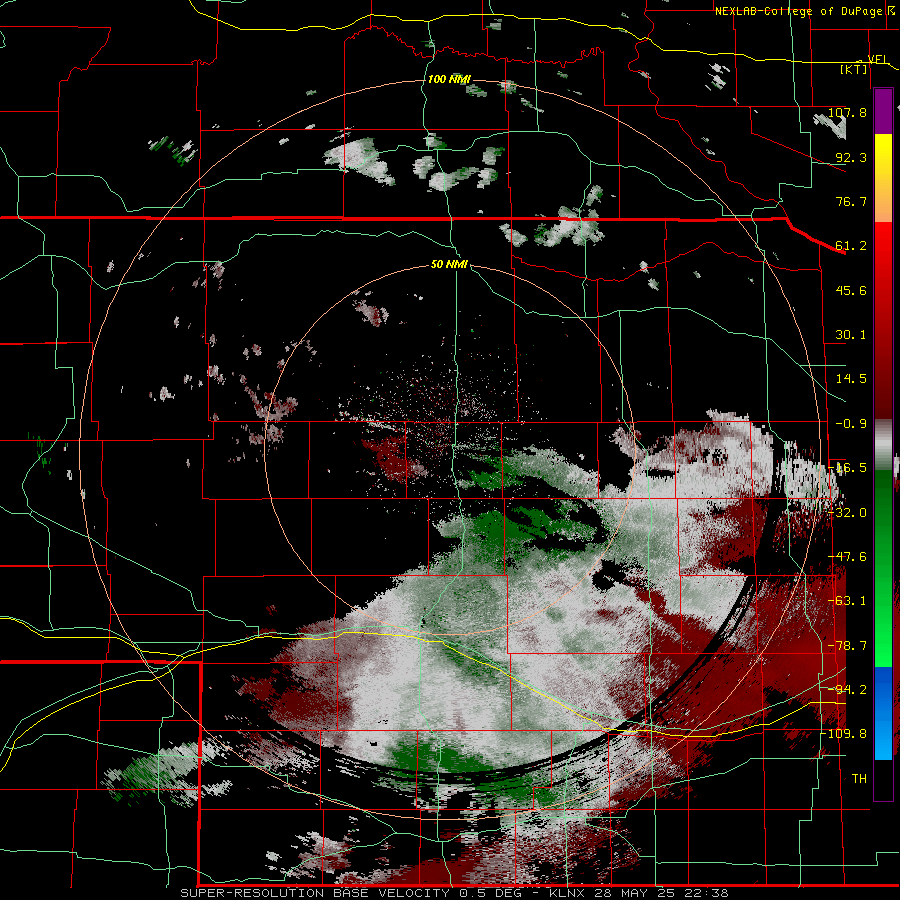Click the 45.6 velocity scale value
Viewport: 900px width, 900px height.
[851, 290]
